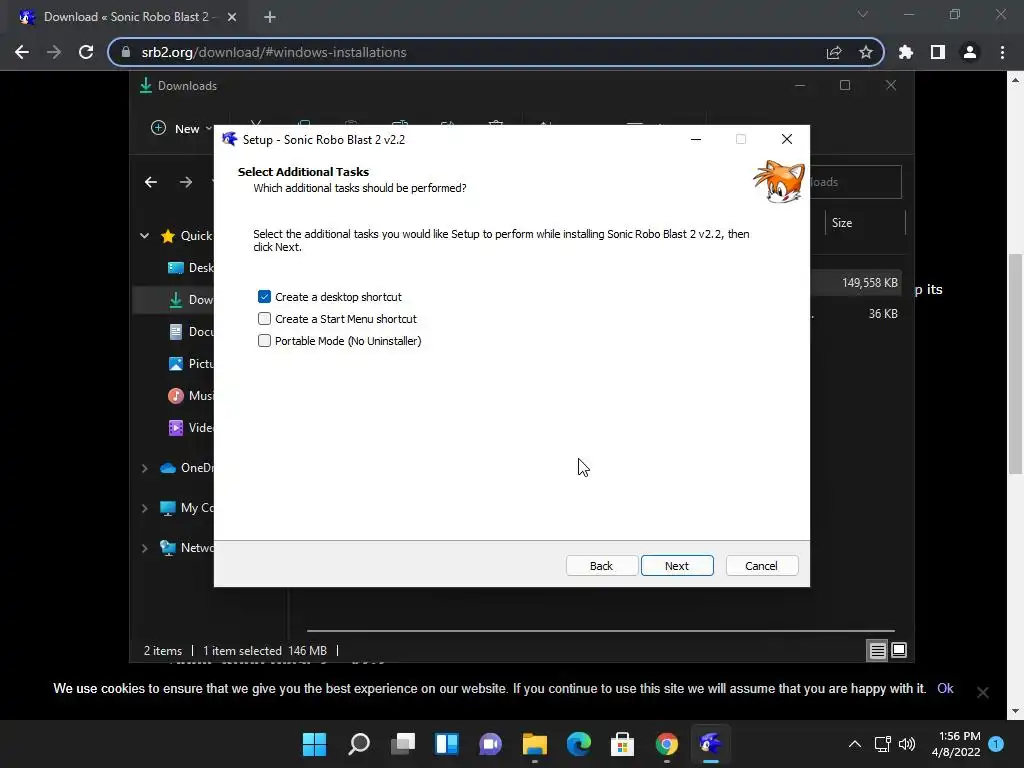This screenshot has height=768, width=1024.
Task: Open volume icon in system tray
Action: 906,744
